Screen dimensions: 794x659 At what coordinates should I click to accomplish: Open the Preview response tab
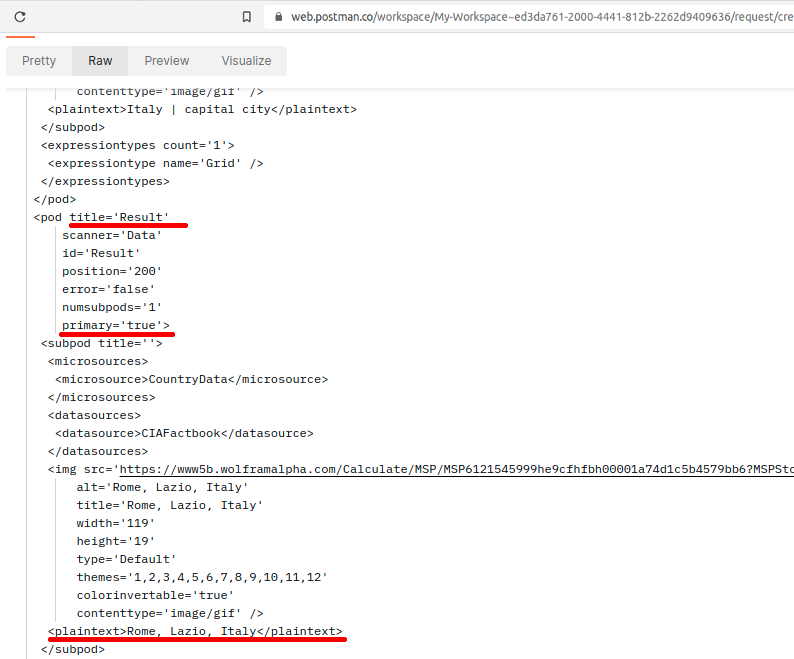tap(167, 61)
